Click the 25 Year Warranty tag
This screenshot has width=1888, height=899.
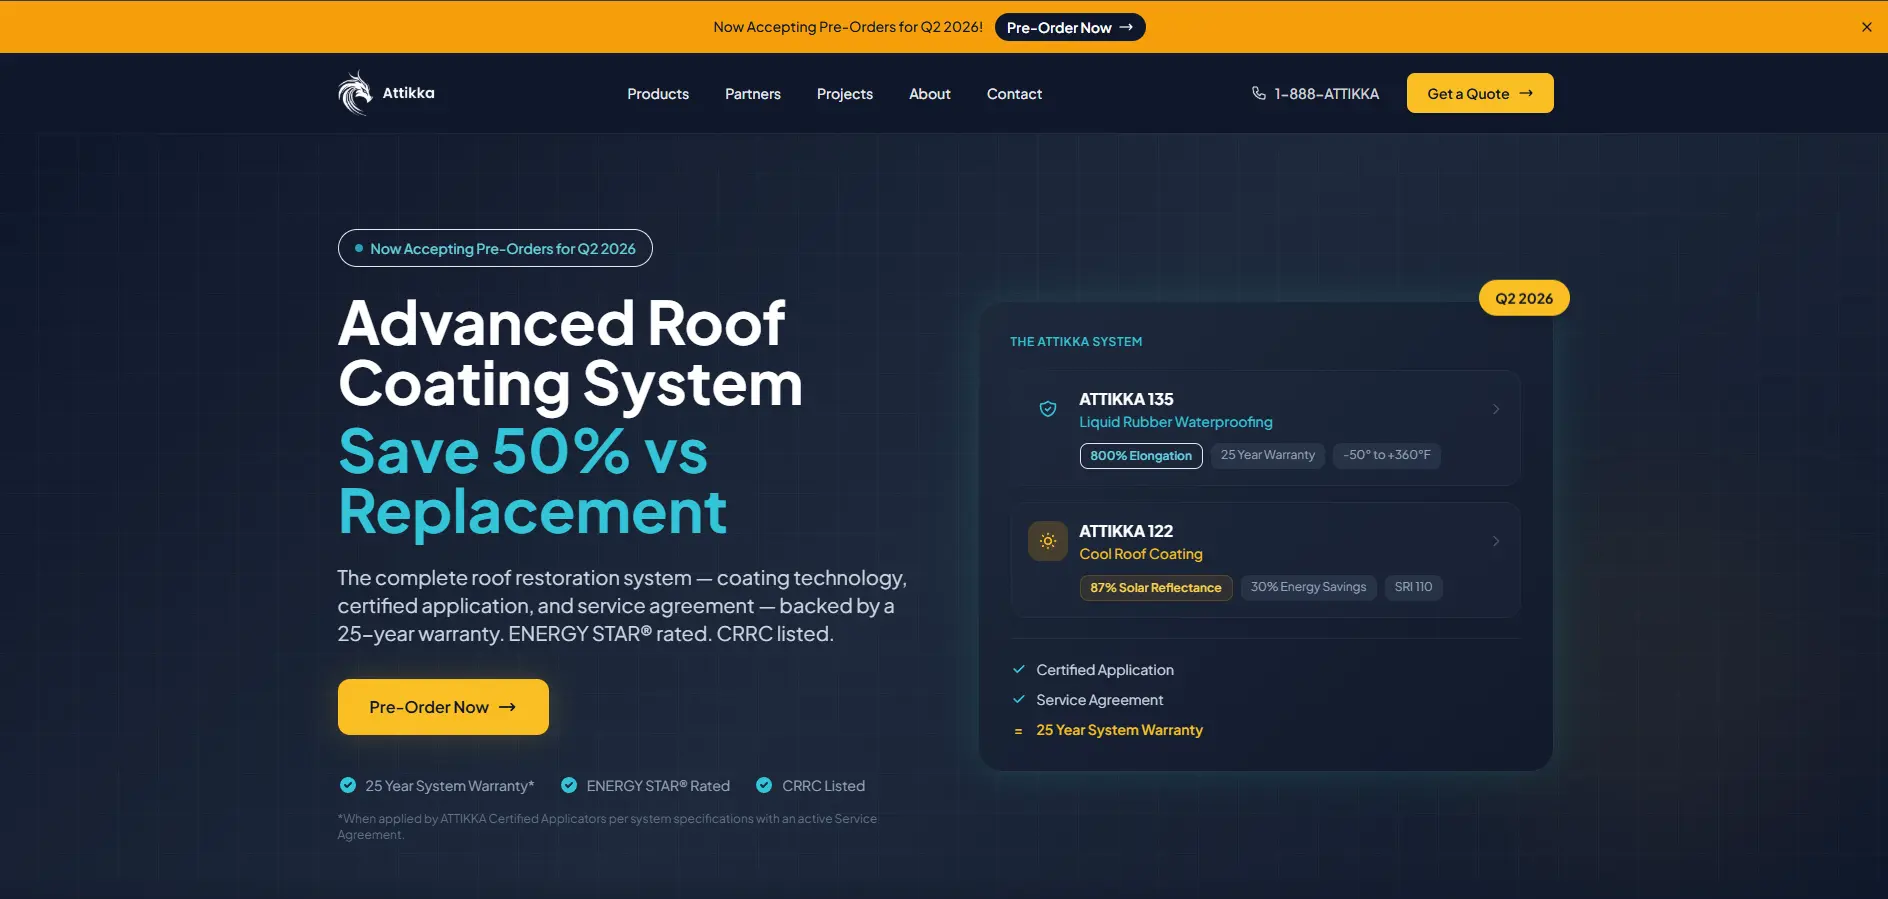coord(1268,455)
